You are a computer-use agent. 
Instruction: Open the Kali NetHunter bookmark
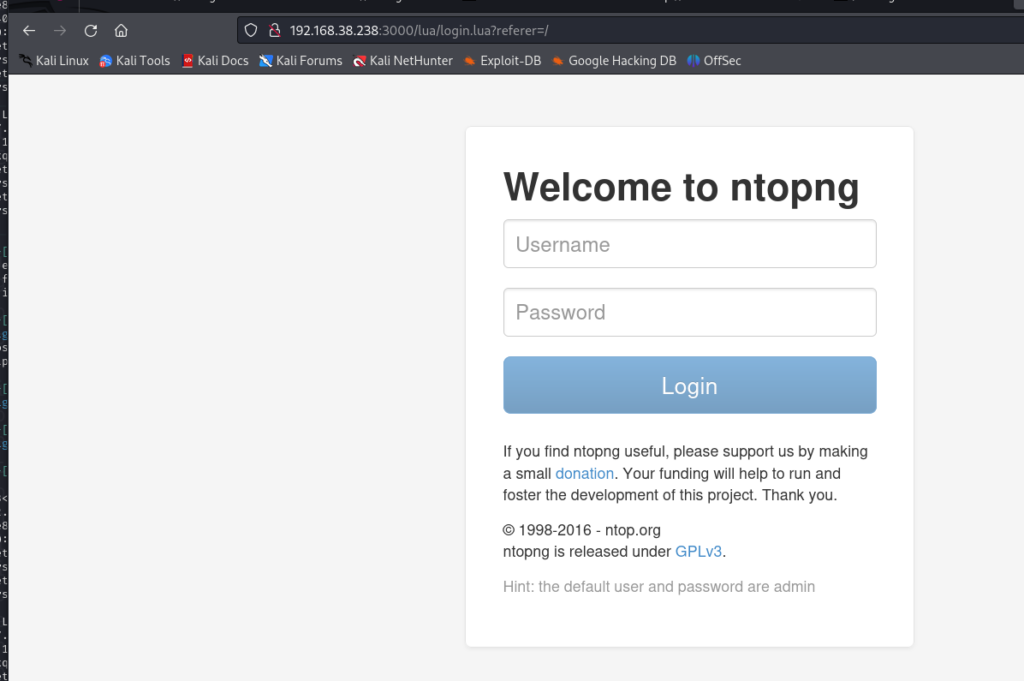click(x=403, y=61)
